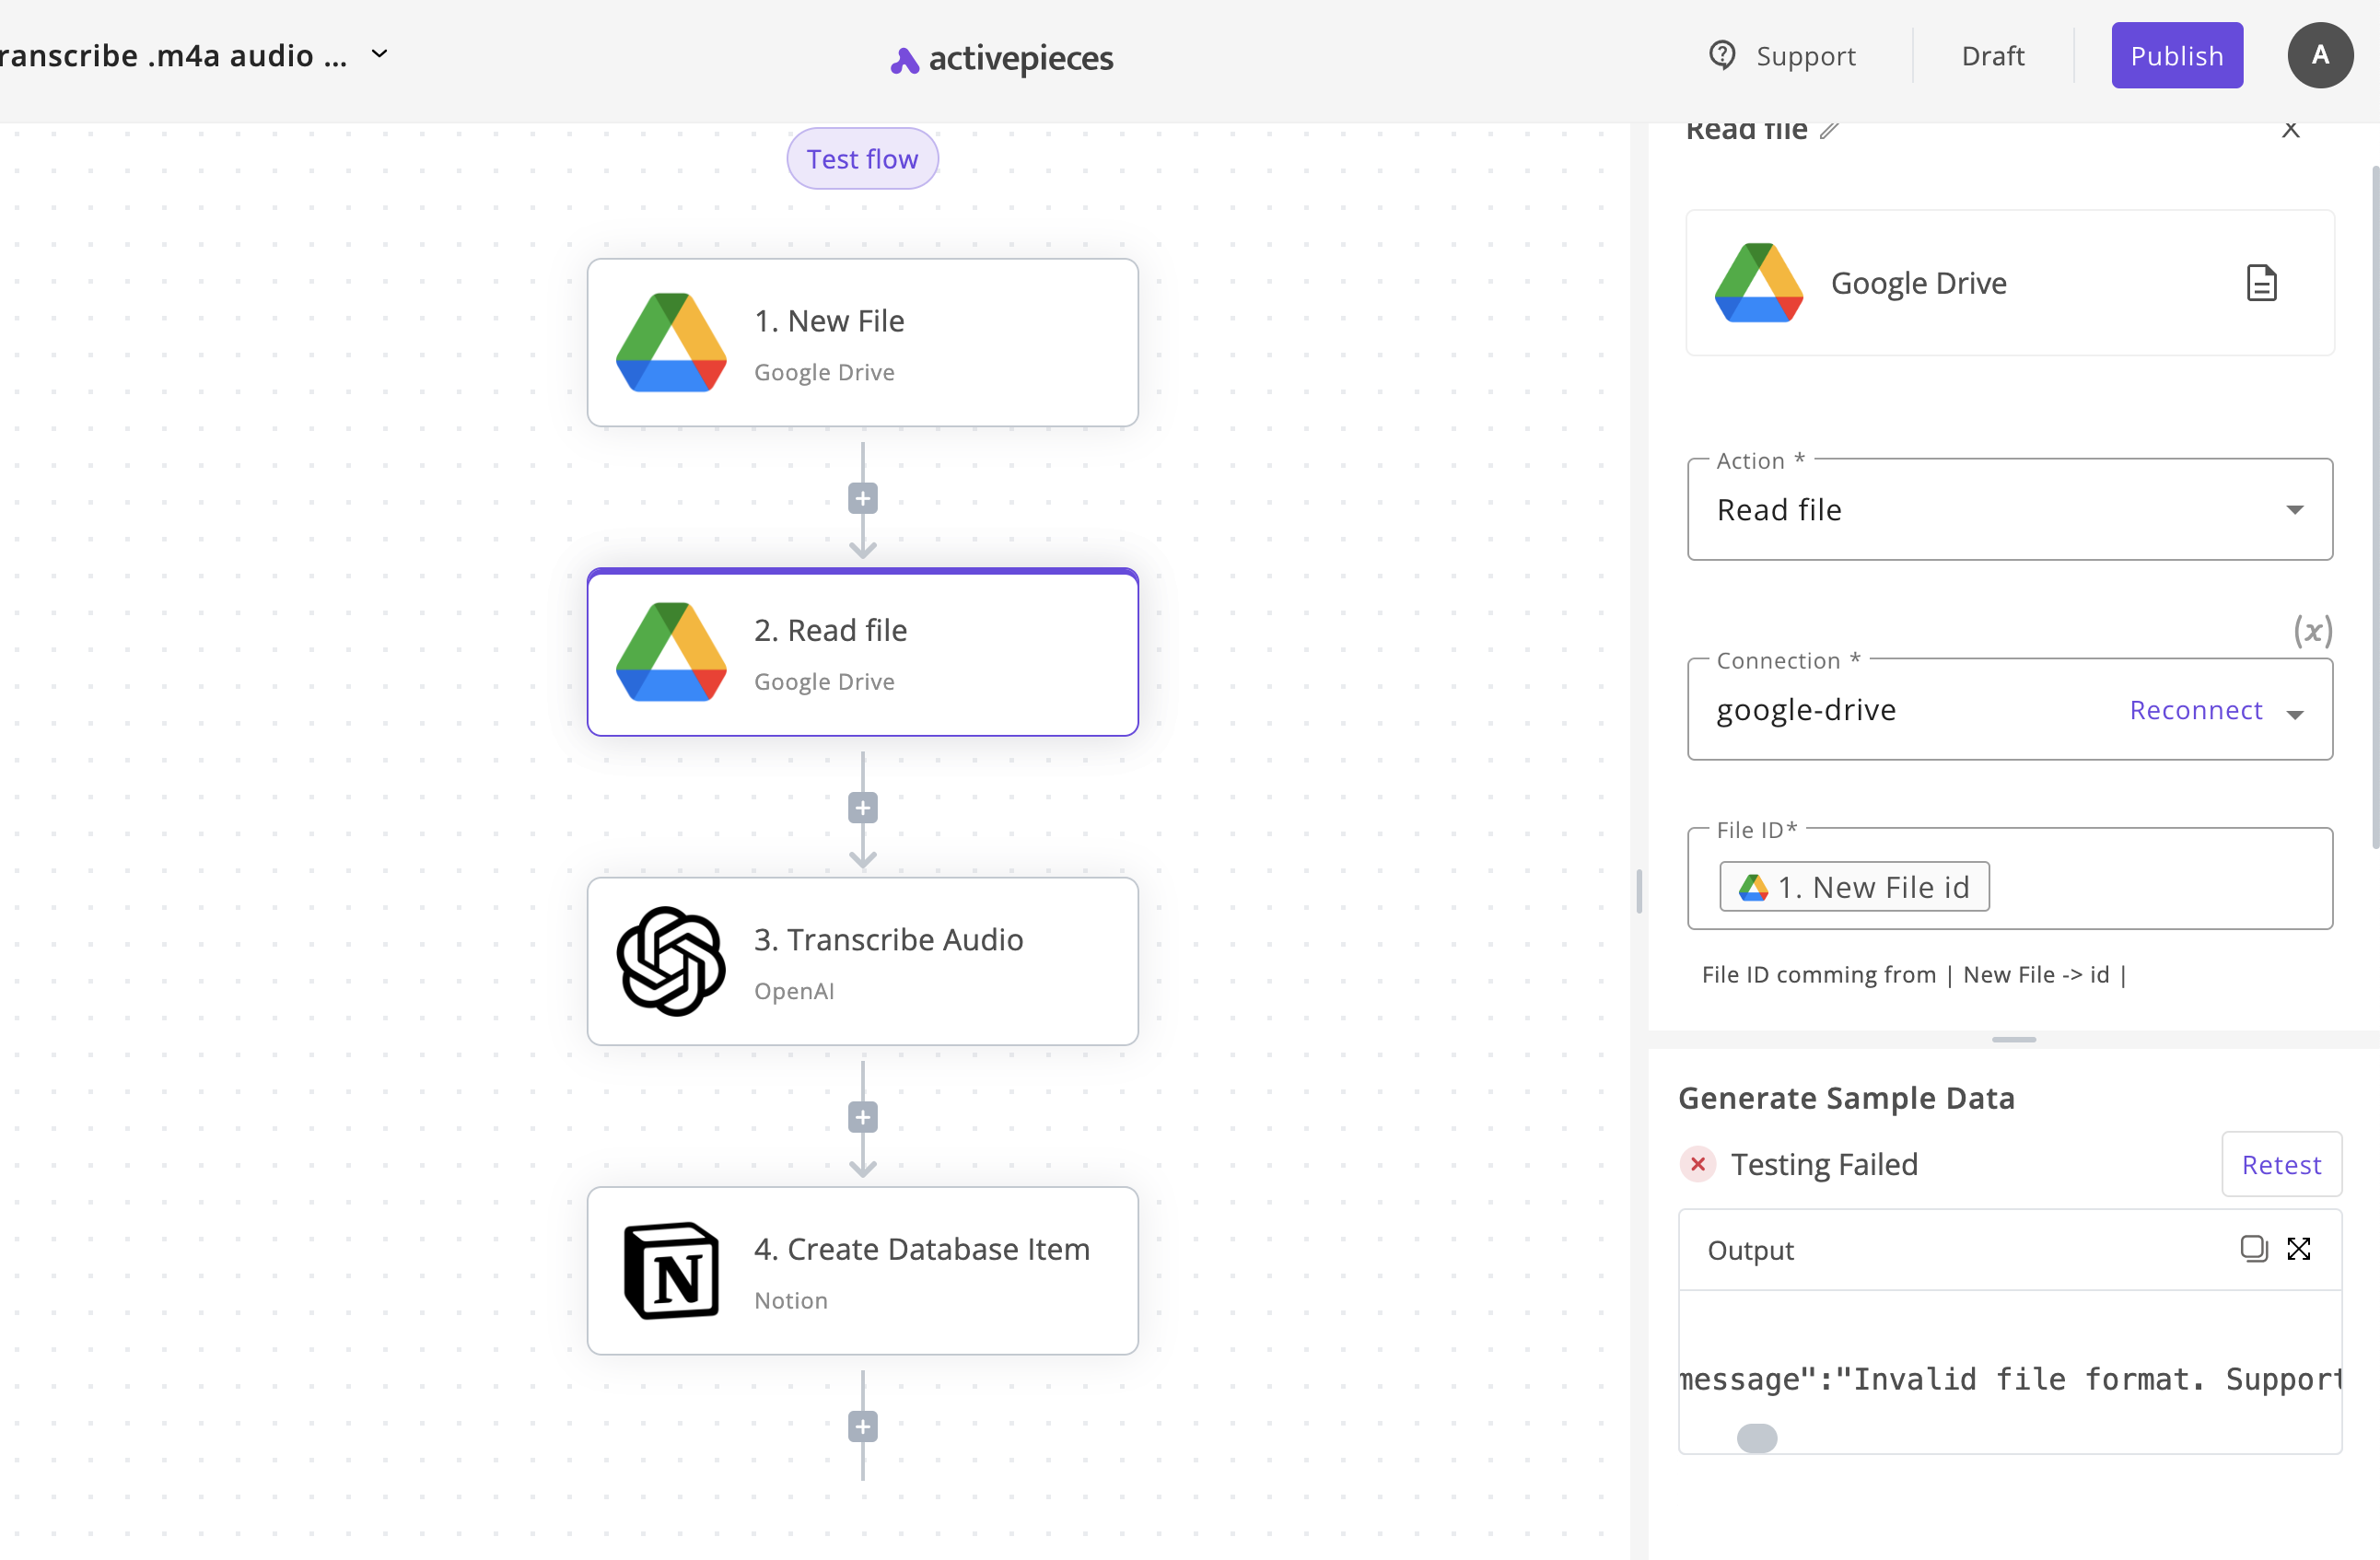Click Google Drive icon on Read file step

point(671,652)
